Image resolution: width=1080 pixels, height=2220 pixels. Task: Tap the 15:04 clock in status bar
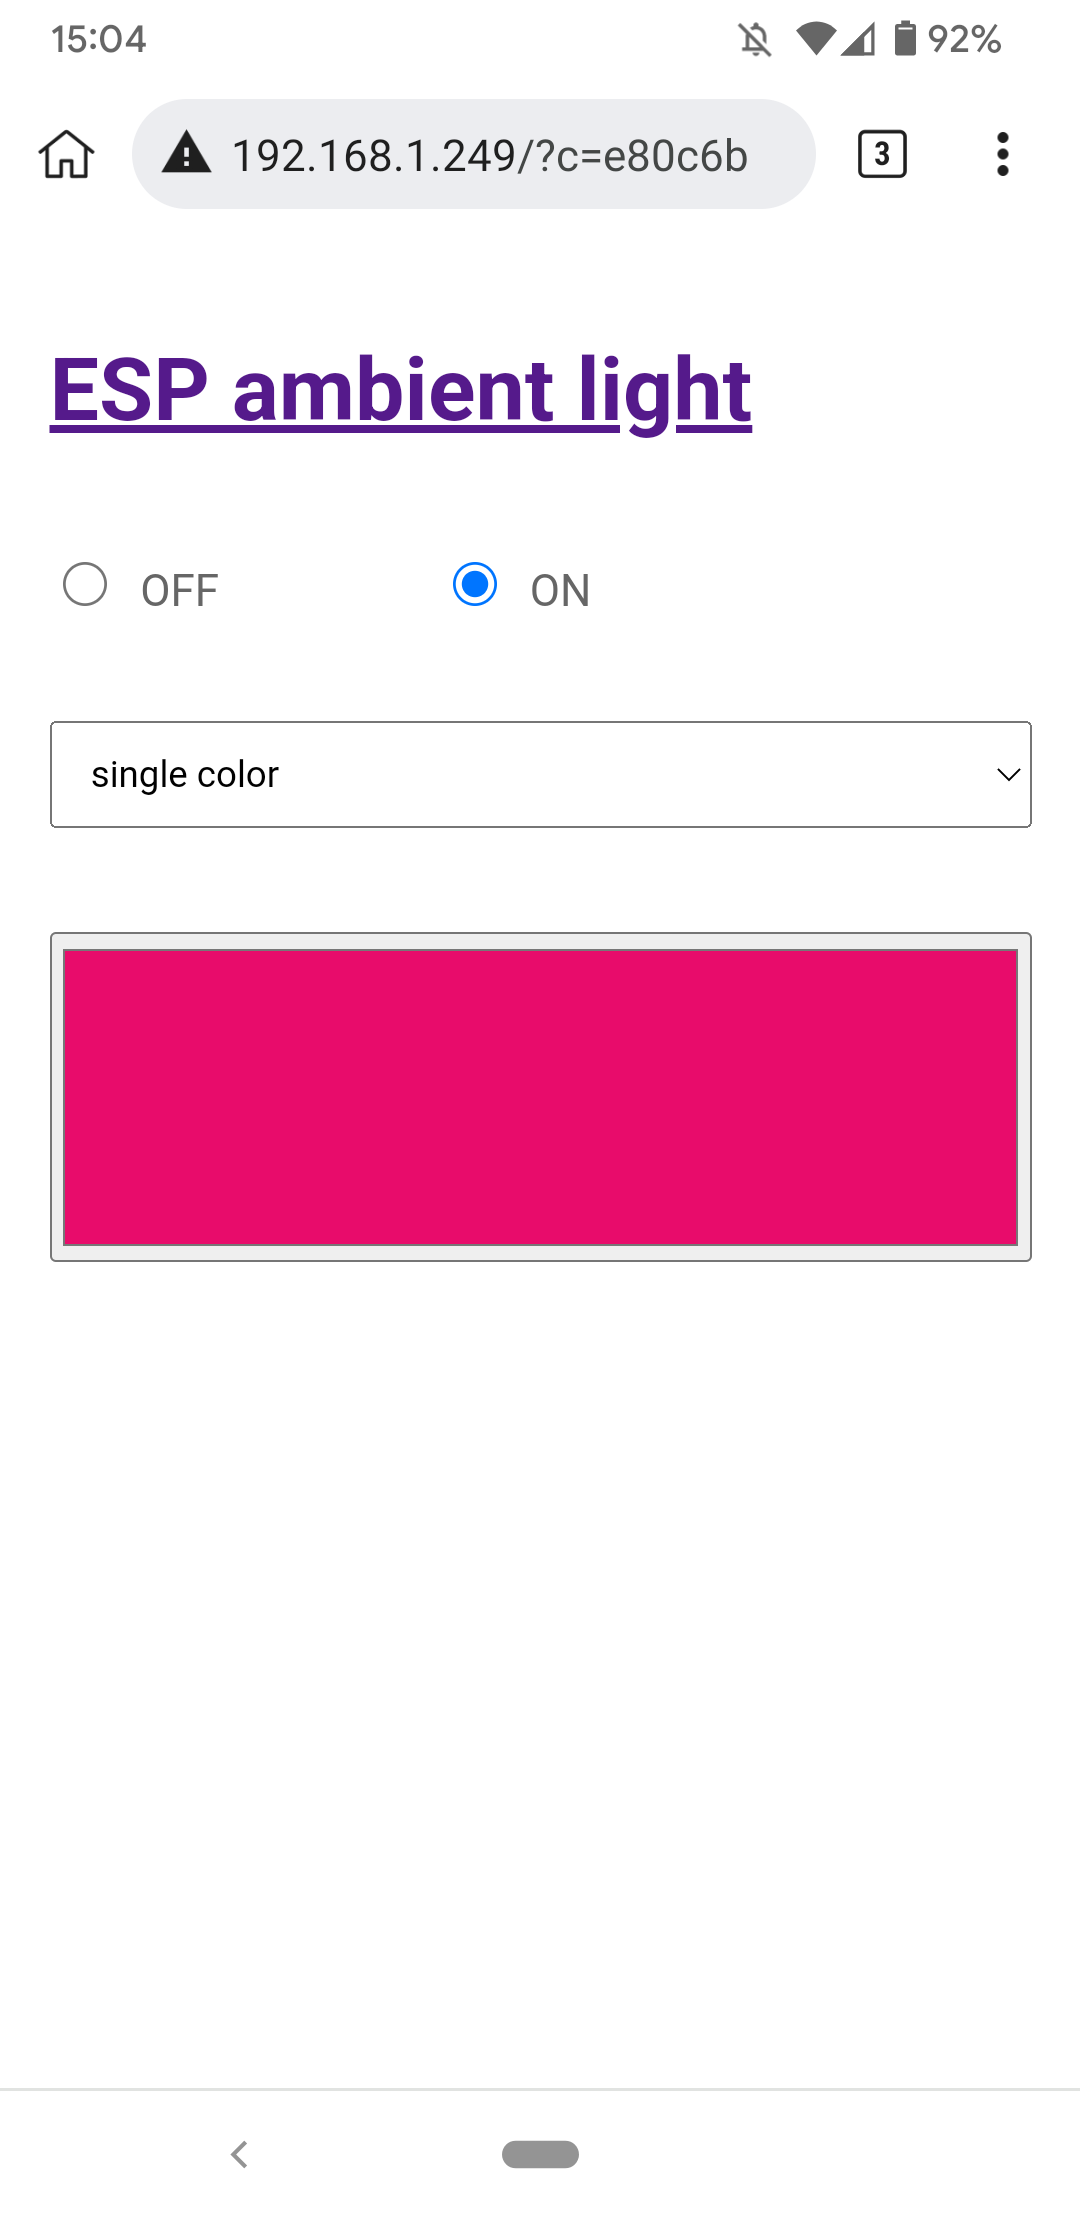coord(99,40)
